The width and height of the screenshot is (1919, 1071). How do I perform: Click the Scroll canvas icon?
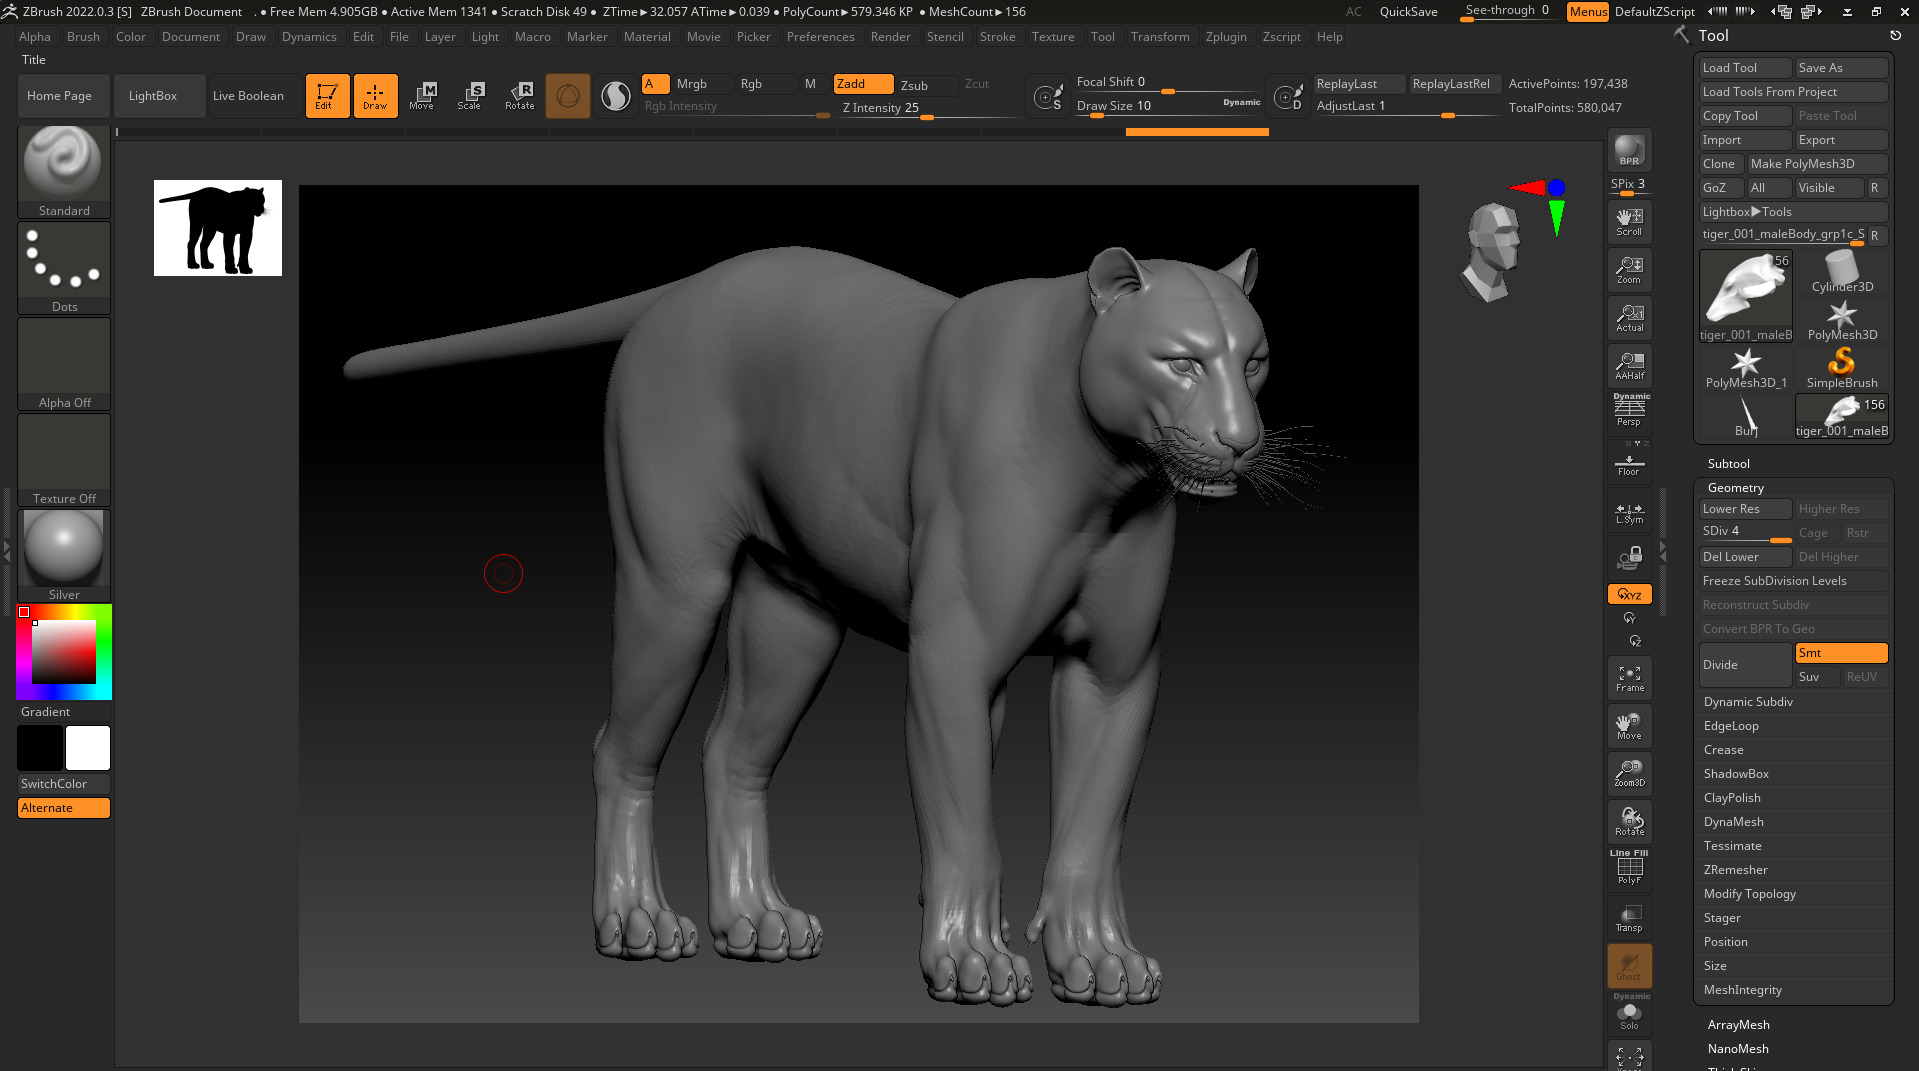[1629, 222]
